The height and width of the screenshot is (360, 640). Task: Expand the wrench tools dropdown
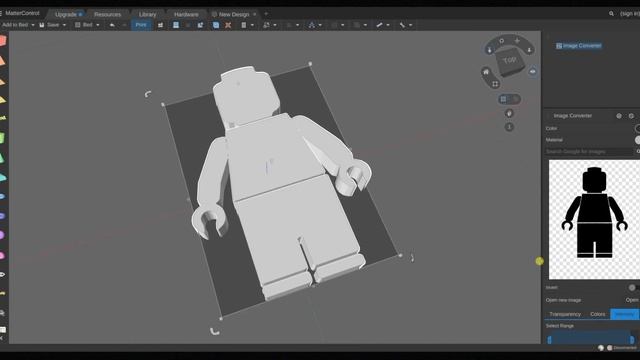pos(411,25)
